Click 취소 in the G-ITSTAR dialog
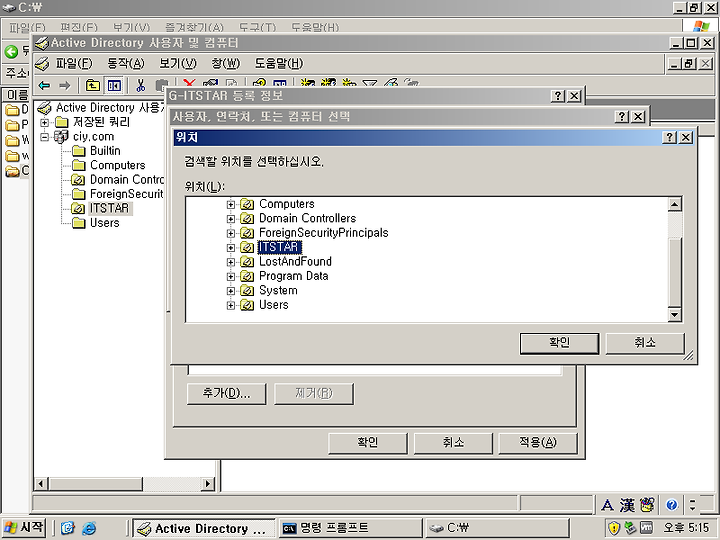 [453, 443]
